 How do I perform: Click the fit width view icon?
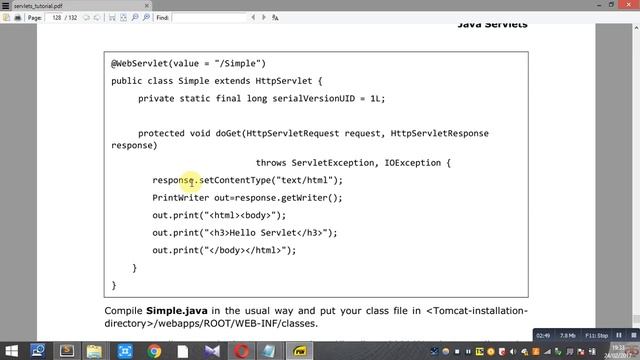tap(112, 18)
